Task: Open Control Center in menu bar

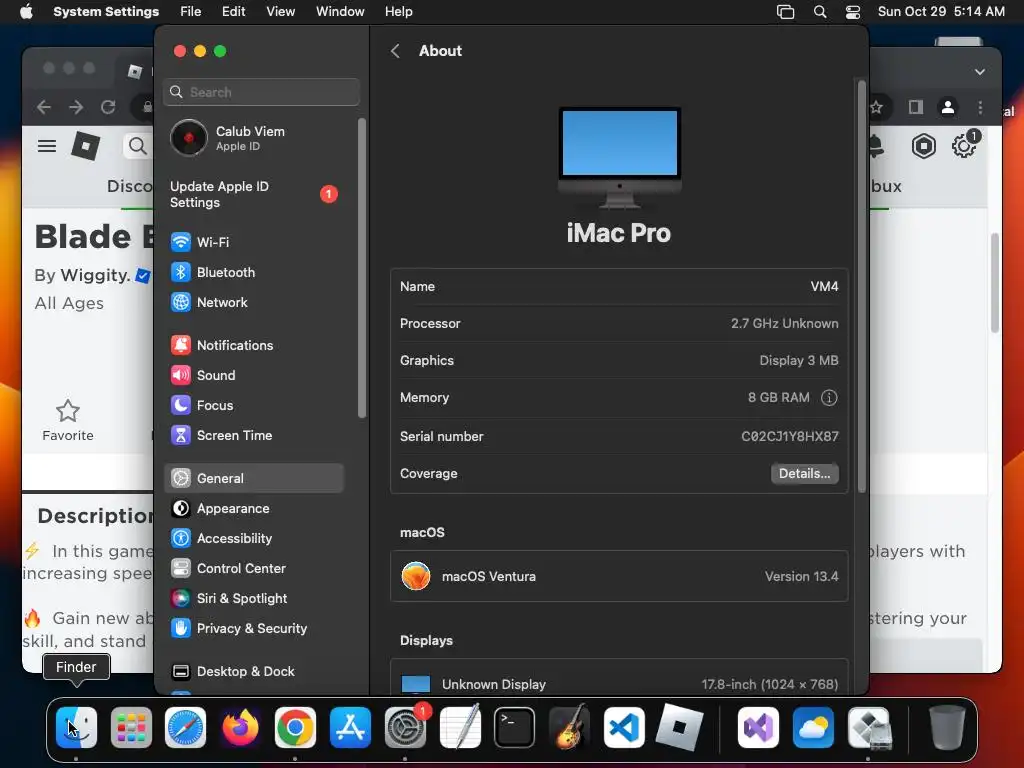Action: coord(852,12)
